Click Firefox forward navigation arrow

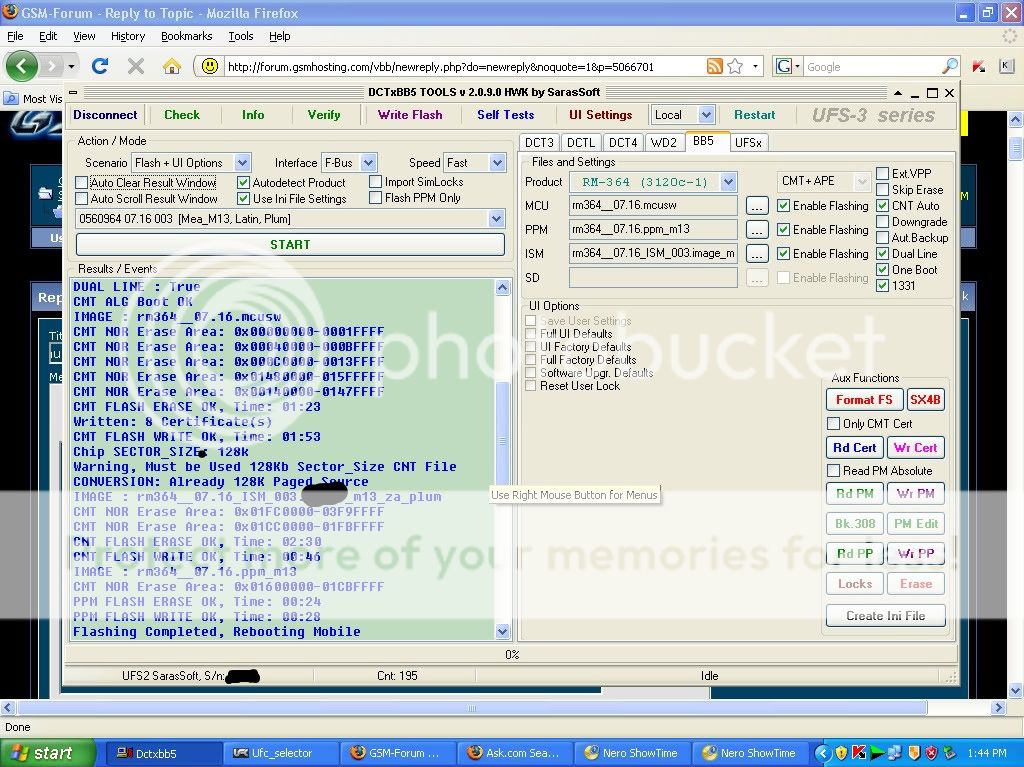[51, 66]
